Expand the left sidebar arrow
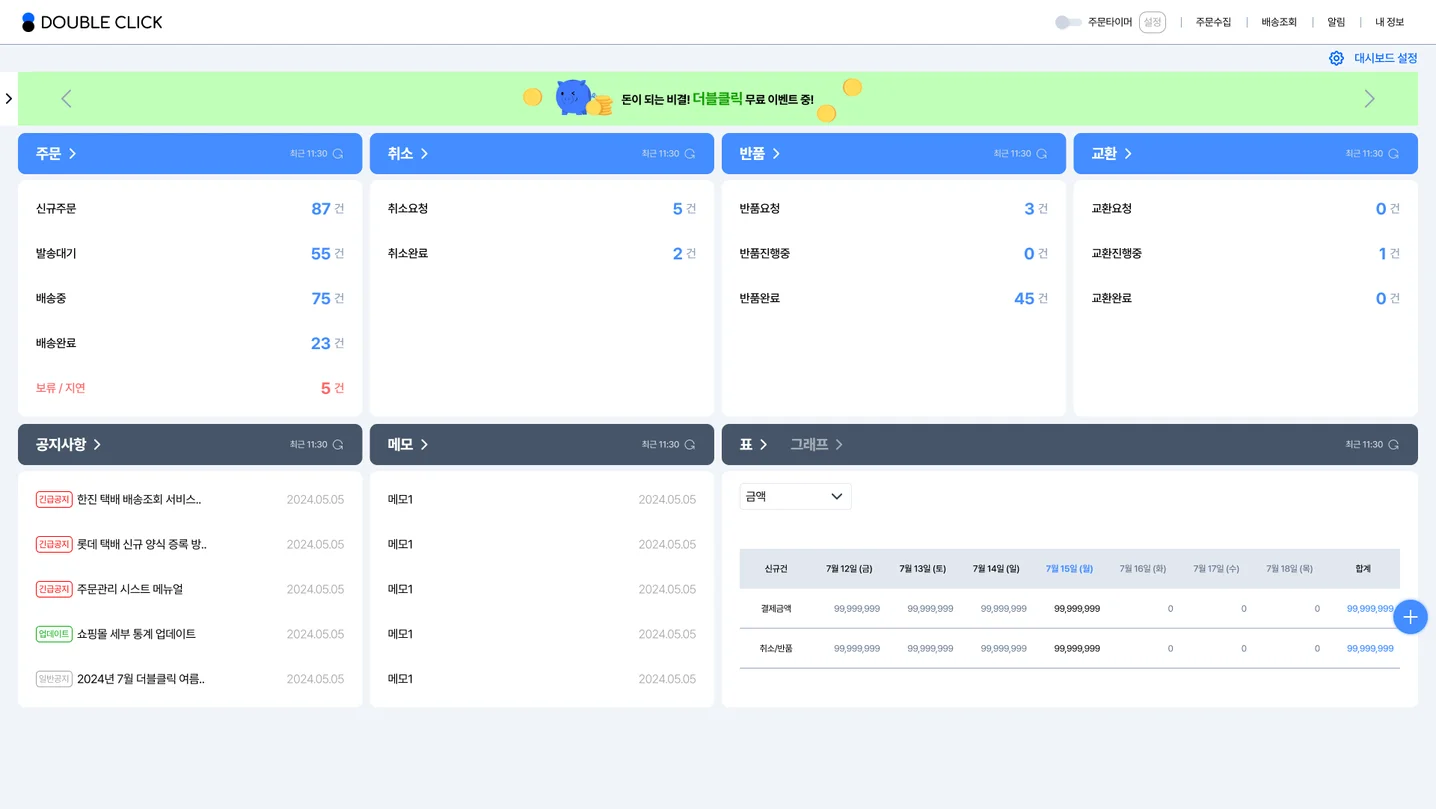Screen dimensions: 1436x809 (x=9, y=98)
